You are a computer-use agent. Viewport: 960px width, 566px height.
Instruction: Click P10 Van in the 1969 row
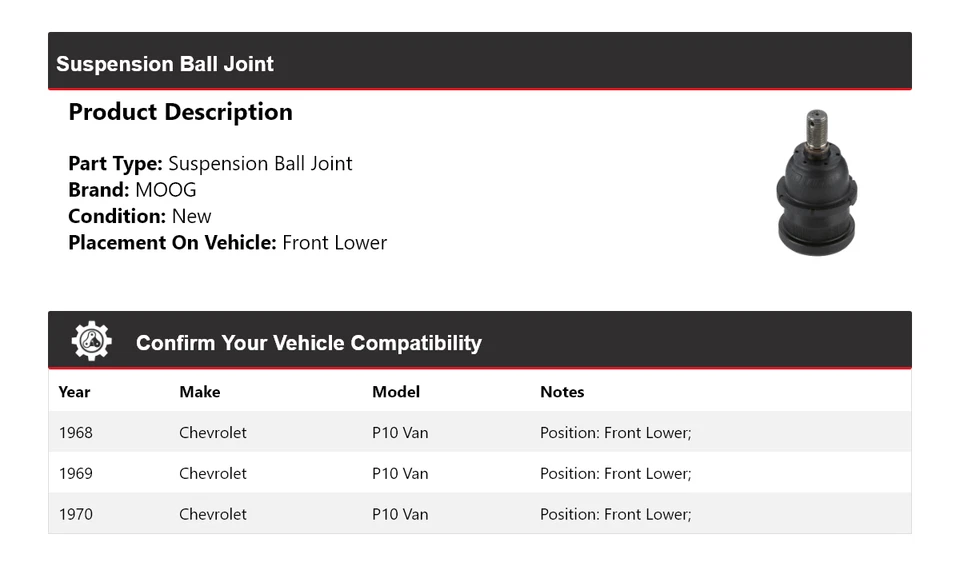click(400, 474)
